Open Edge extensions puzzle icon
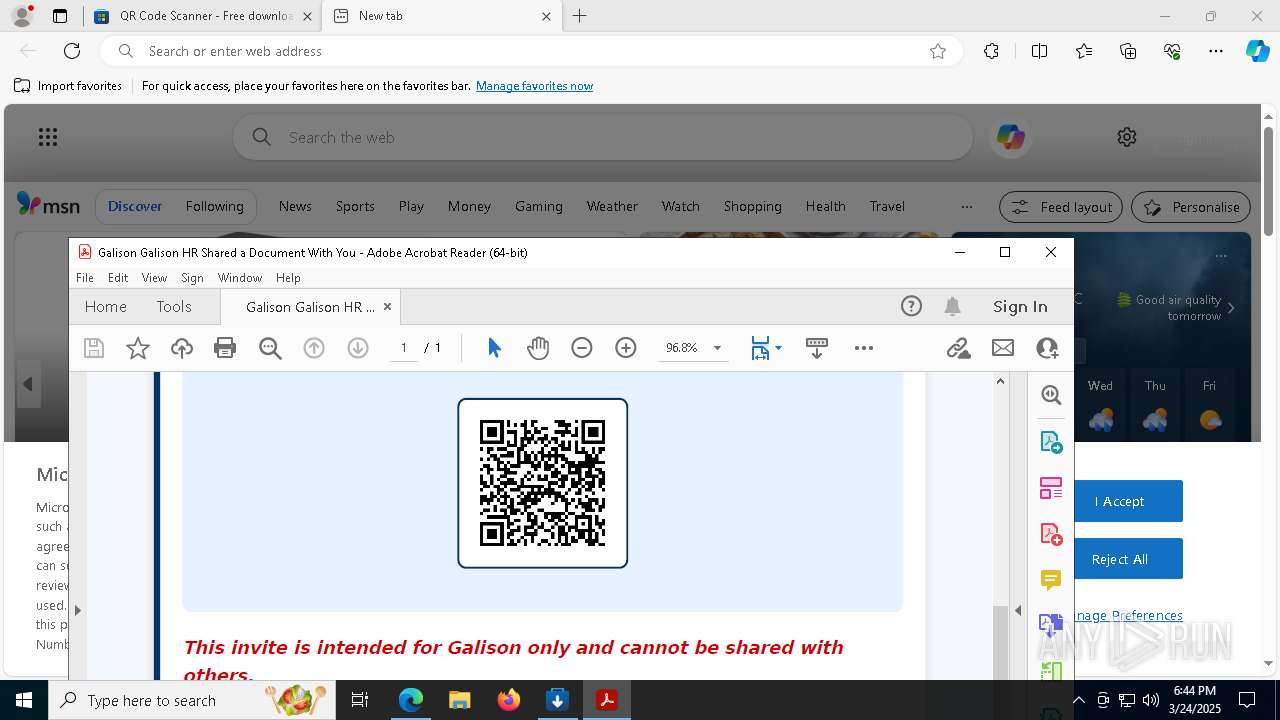The height and width of the screenshot is (720, 1280). 991,51
